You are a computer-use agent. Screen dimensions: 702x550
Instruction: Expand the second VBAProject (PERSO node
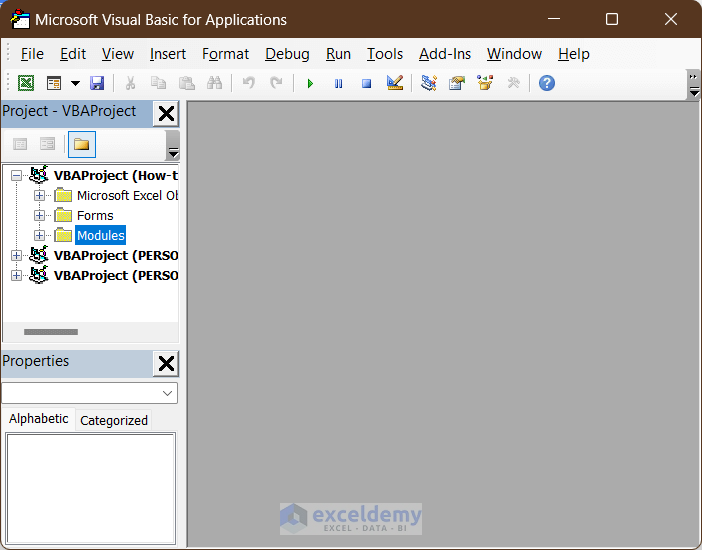pos(16,275)
